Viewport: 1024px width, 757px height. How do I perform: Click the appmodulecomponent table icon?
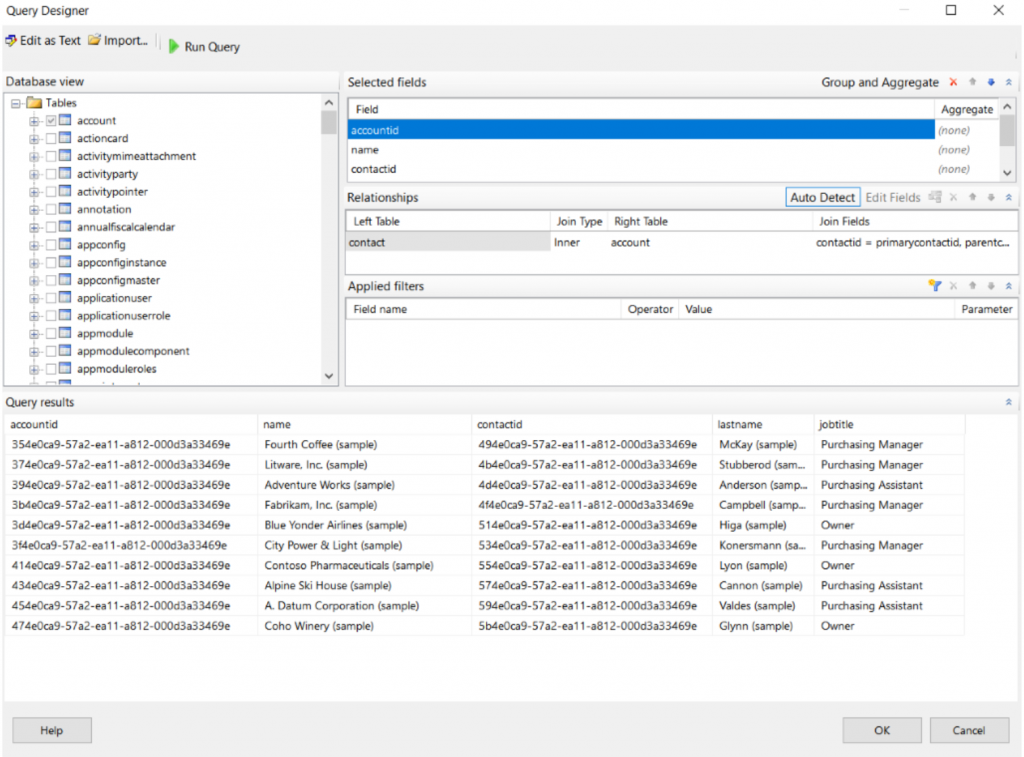click(x=65, y=351)
